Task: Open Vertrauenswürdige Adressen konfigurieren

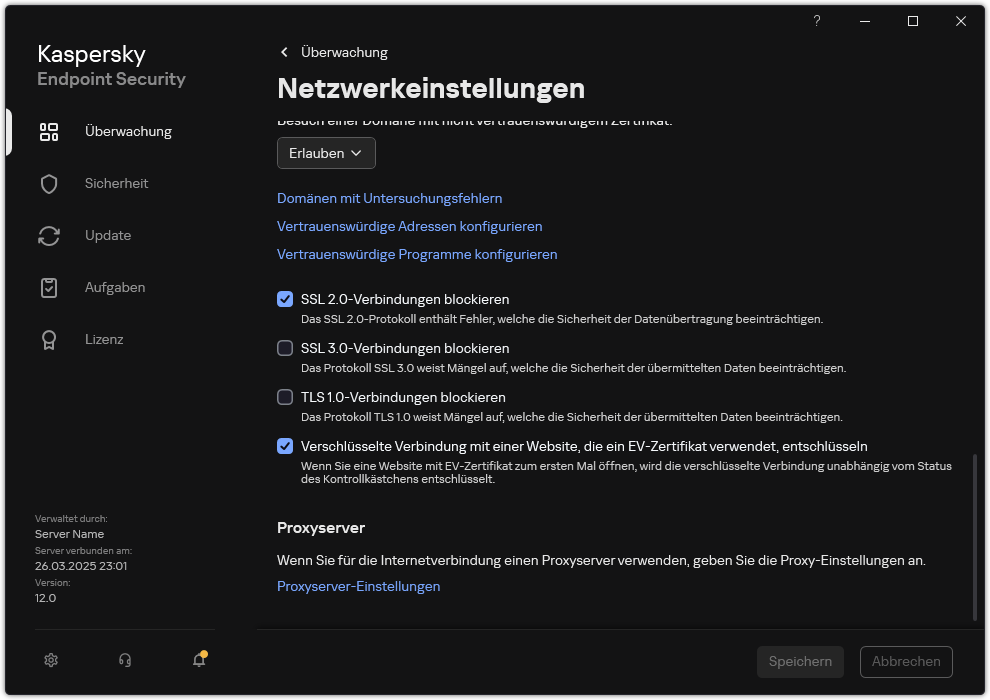Action: [x=409, y=226]
